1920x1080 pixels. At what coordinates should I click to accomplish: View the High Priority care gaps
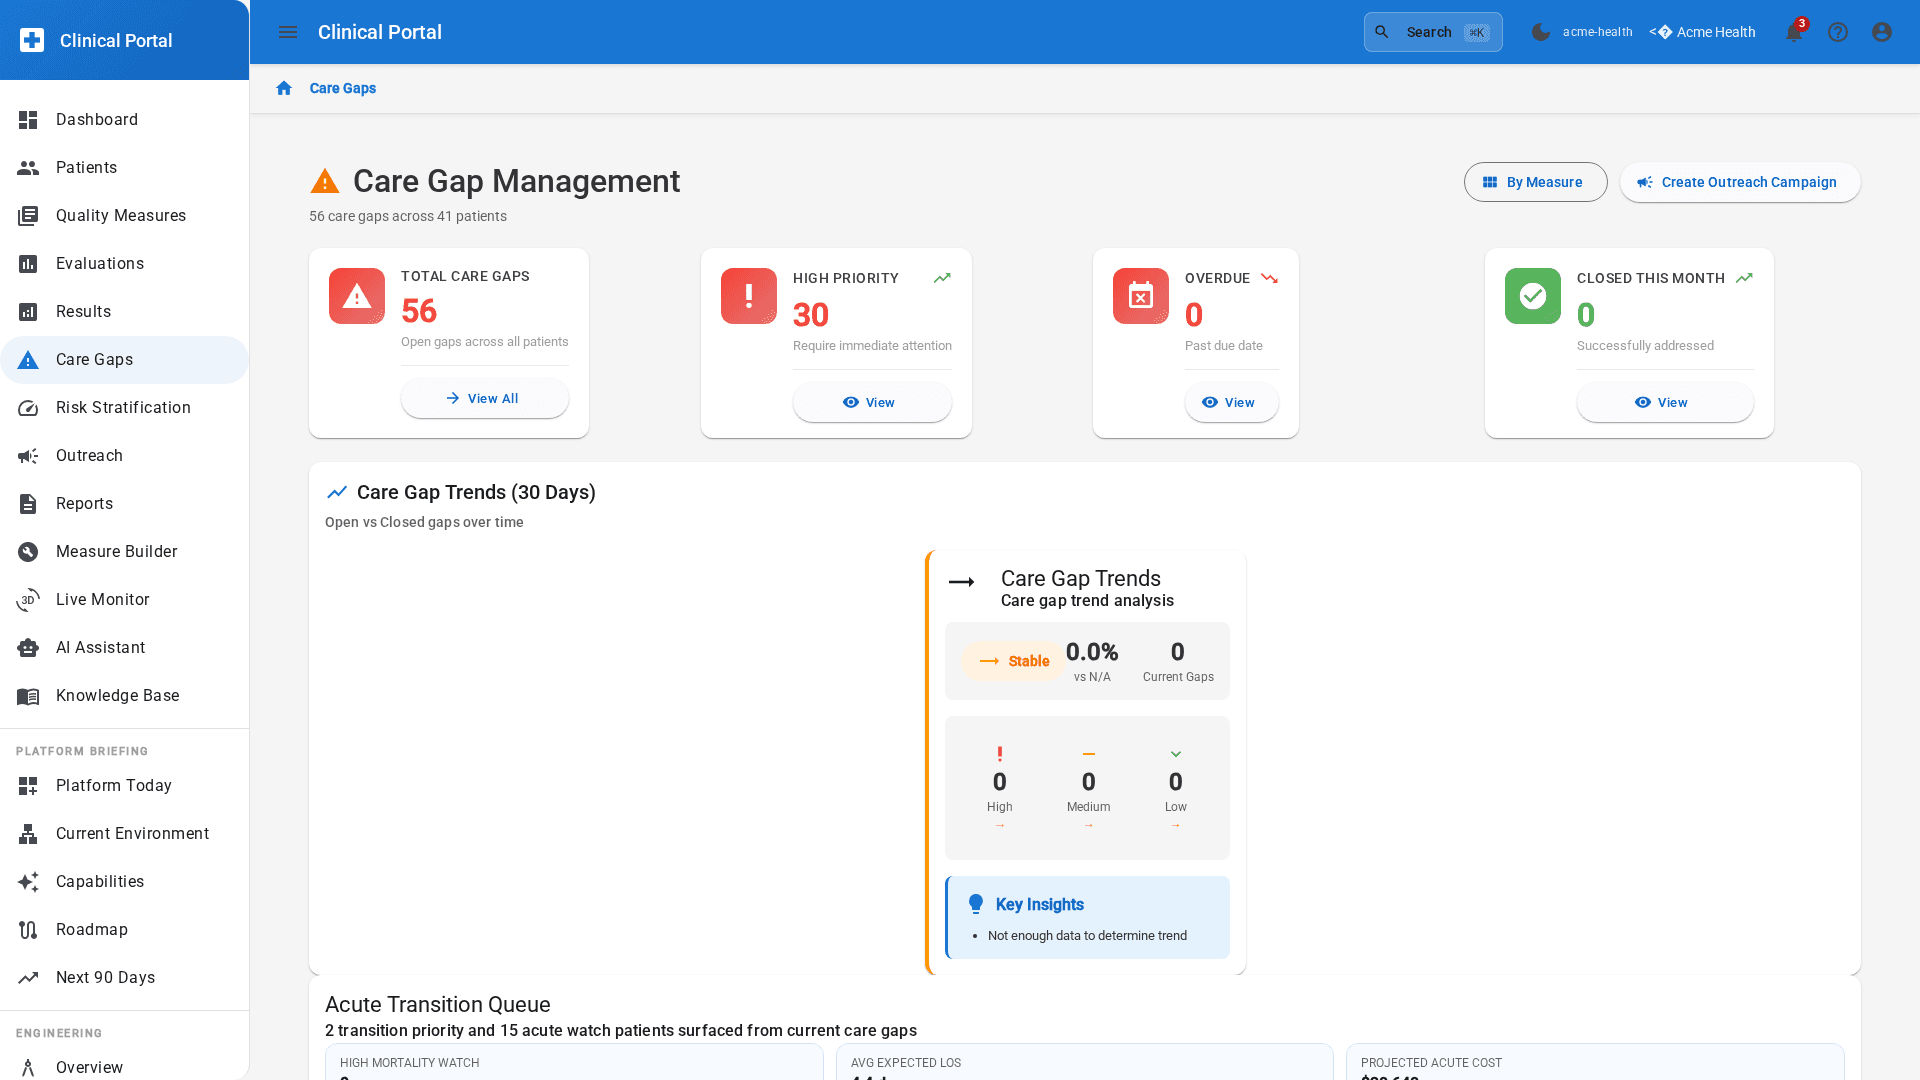[871, 402]
